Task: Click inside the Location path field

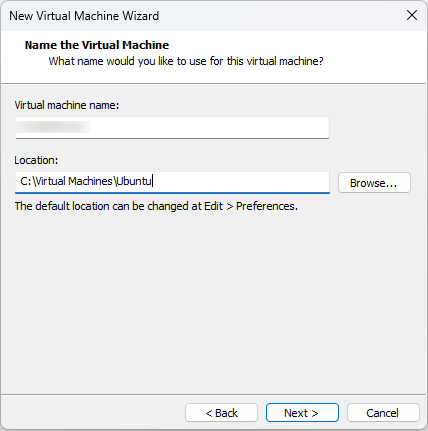Action: (172, 182)
